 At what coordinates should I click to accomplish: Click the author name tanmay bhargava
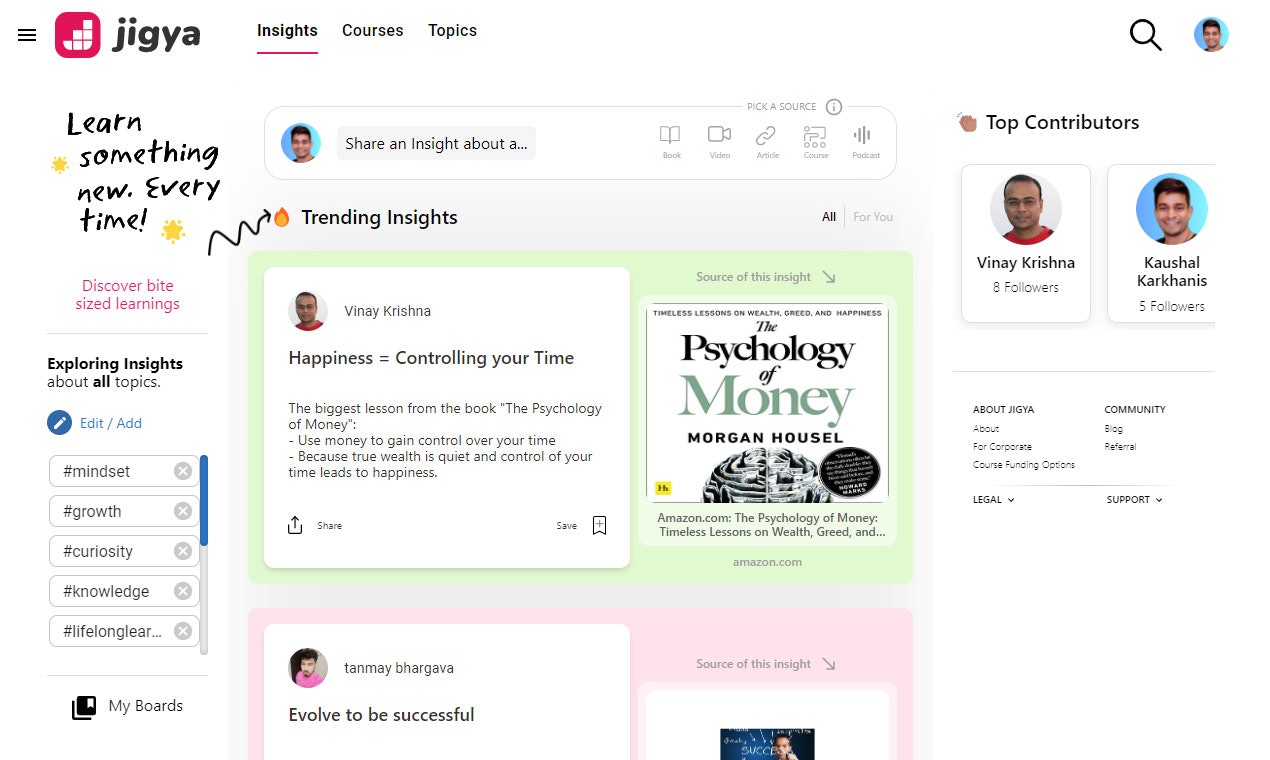399,668
